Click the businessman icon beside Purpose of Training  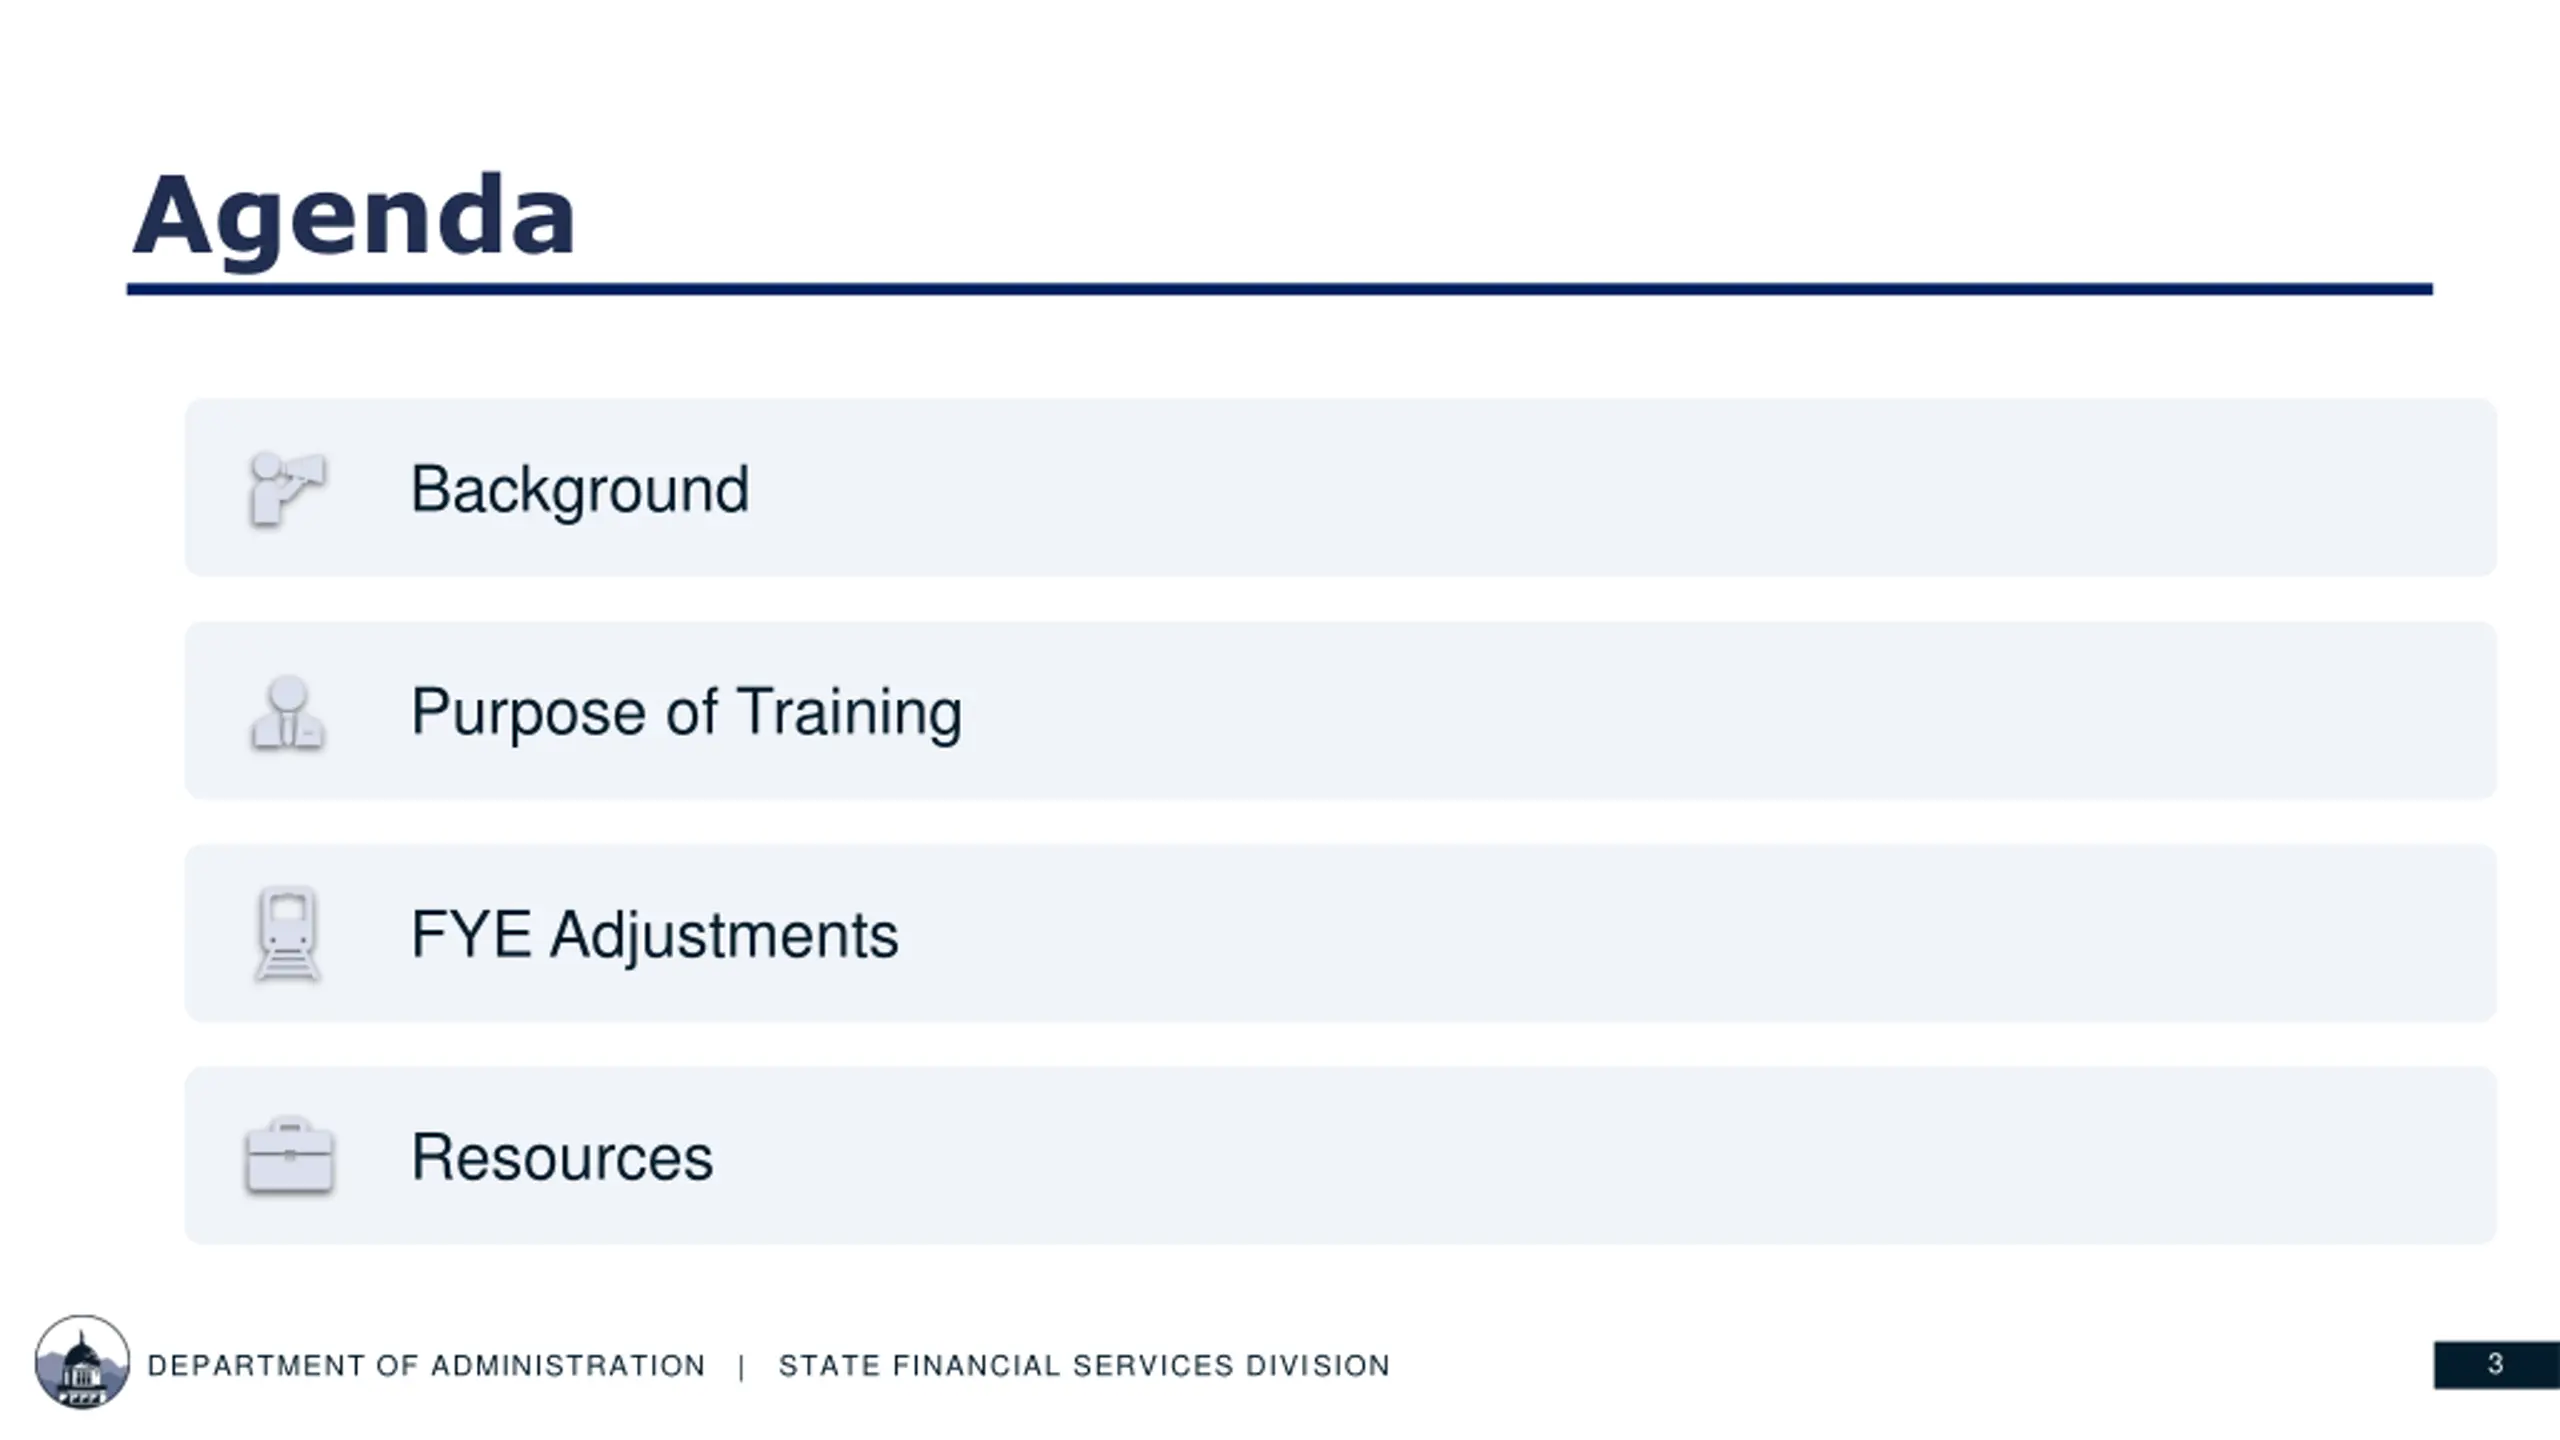pos(287,712)
